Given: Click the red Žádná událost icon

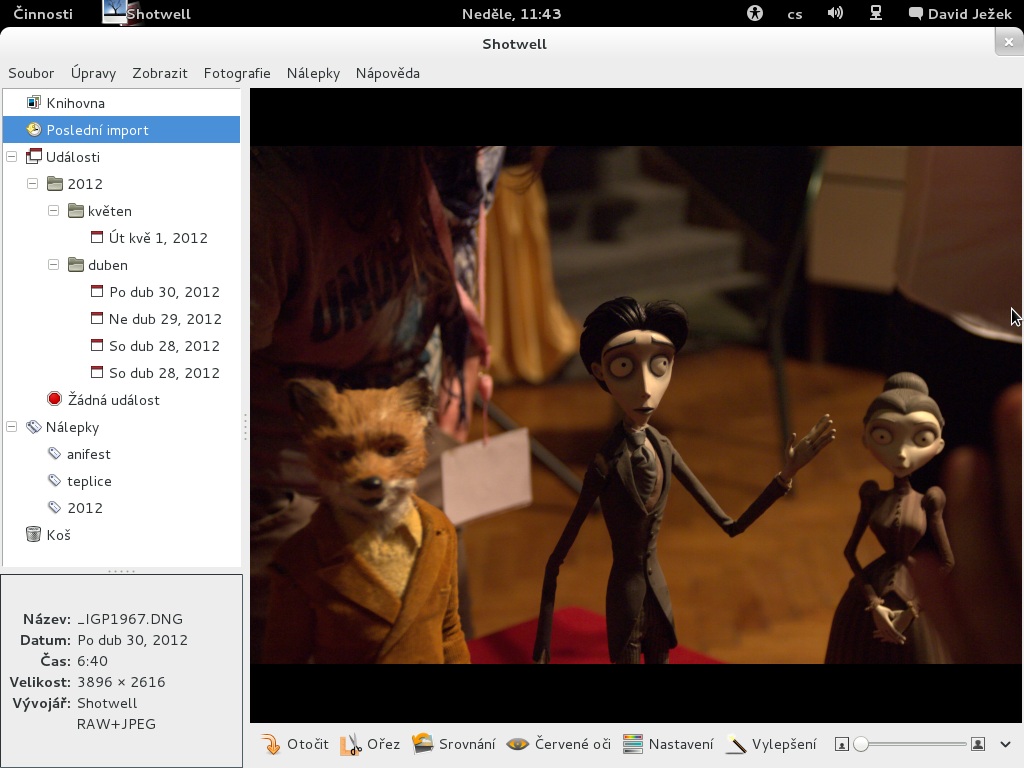Looking at the screenshot, I should pos(55,399).
